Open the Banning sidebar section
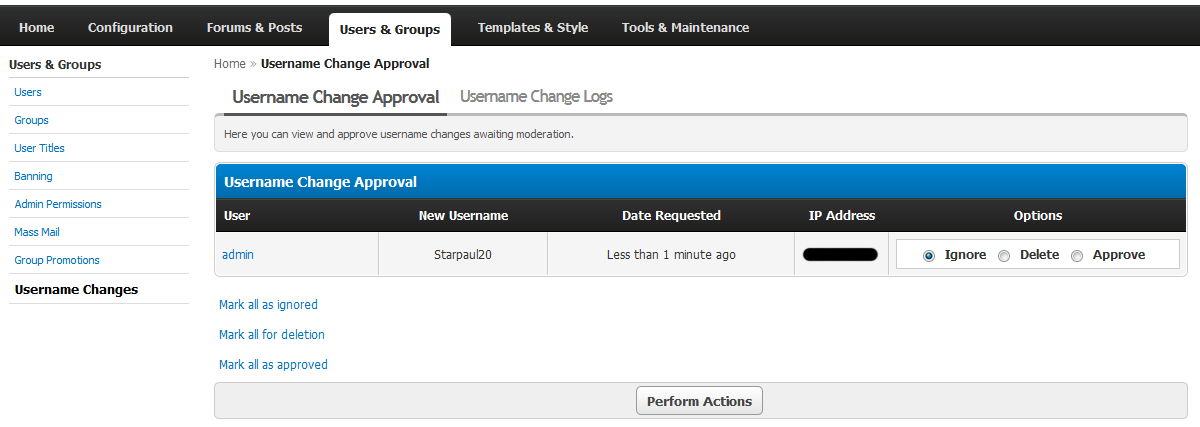Image resolution: width=1200 pixels, height=427 pixels. [34, 176]
